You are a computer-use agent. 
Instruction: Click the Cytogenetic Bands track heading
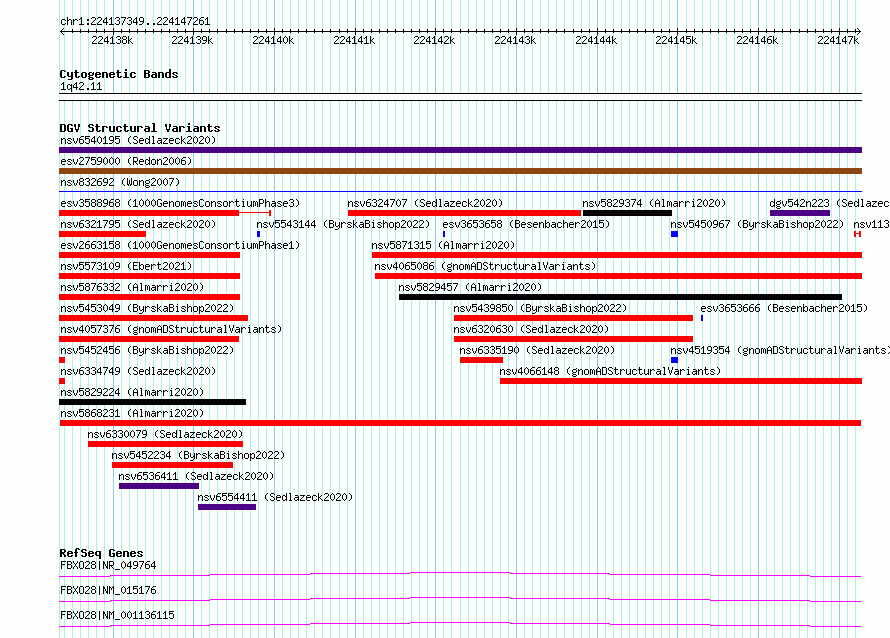(119, 74)
